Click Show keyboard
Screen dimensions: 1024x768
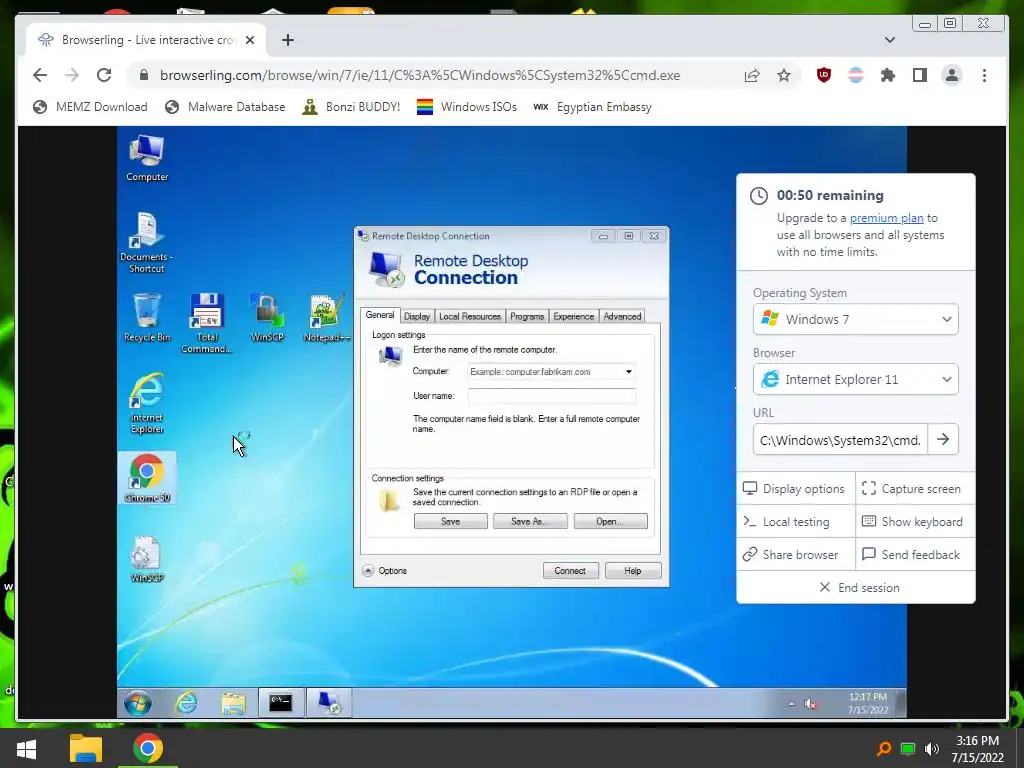pos(915,522)
